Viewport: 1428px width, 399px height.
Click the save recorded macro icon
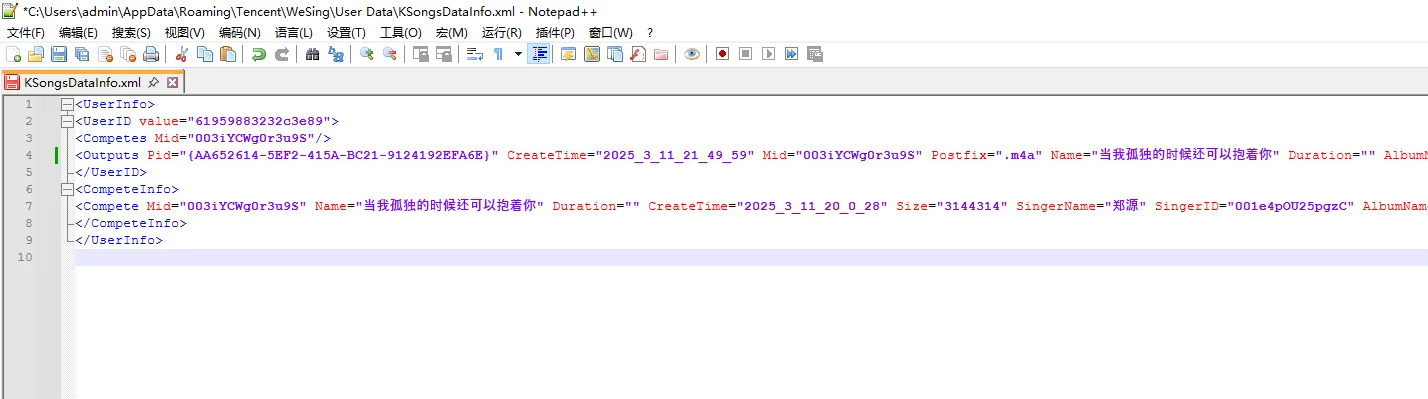coord(815,54)
